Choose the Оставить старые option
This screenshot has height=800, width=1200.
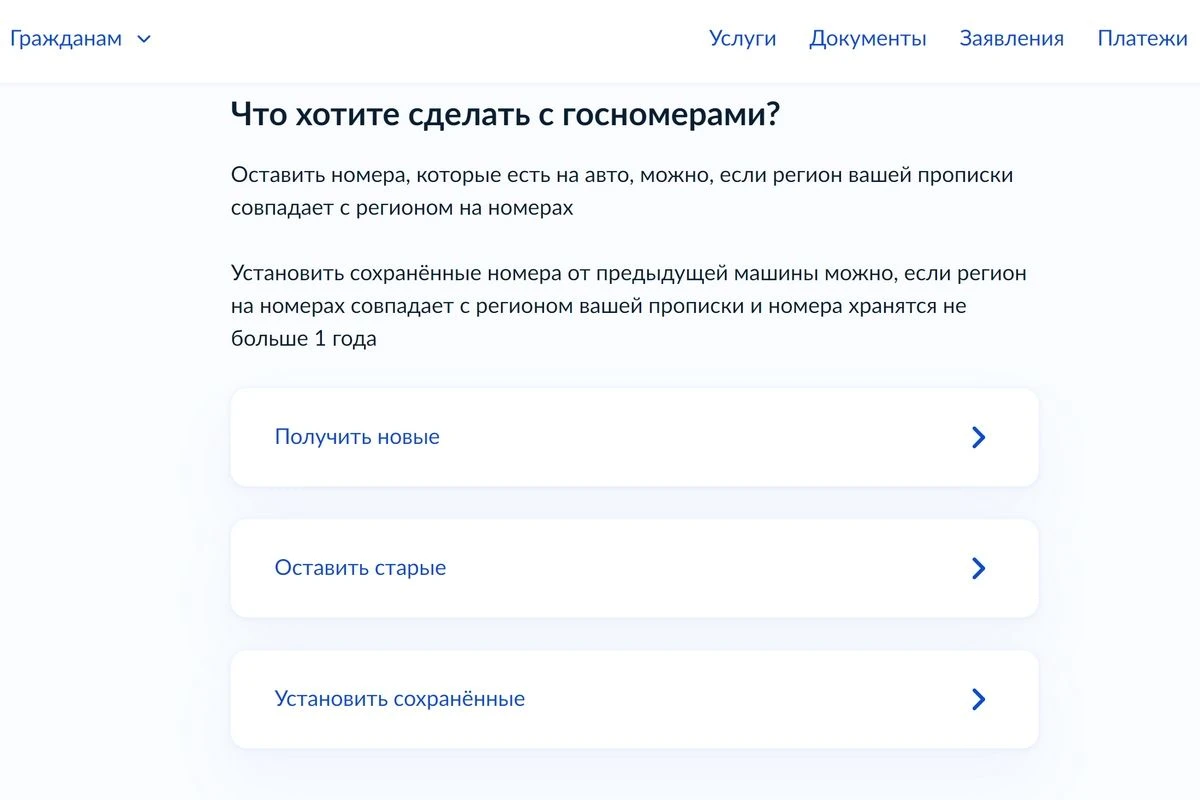634,568
